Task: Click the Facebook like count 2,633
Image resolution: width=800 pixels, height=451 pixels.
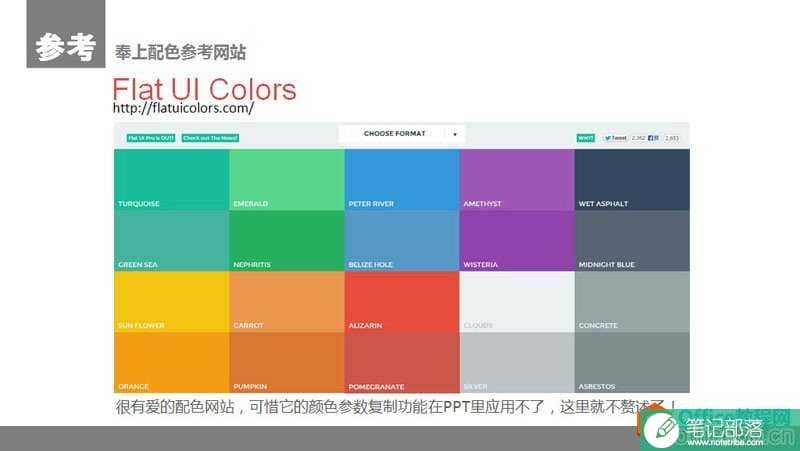Action: point(672,138)
